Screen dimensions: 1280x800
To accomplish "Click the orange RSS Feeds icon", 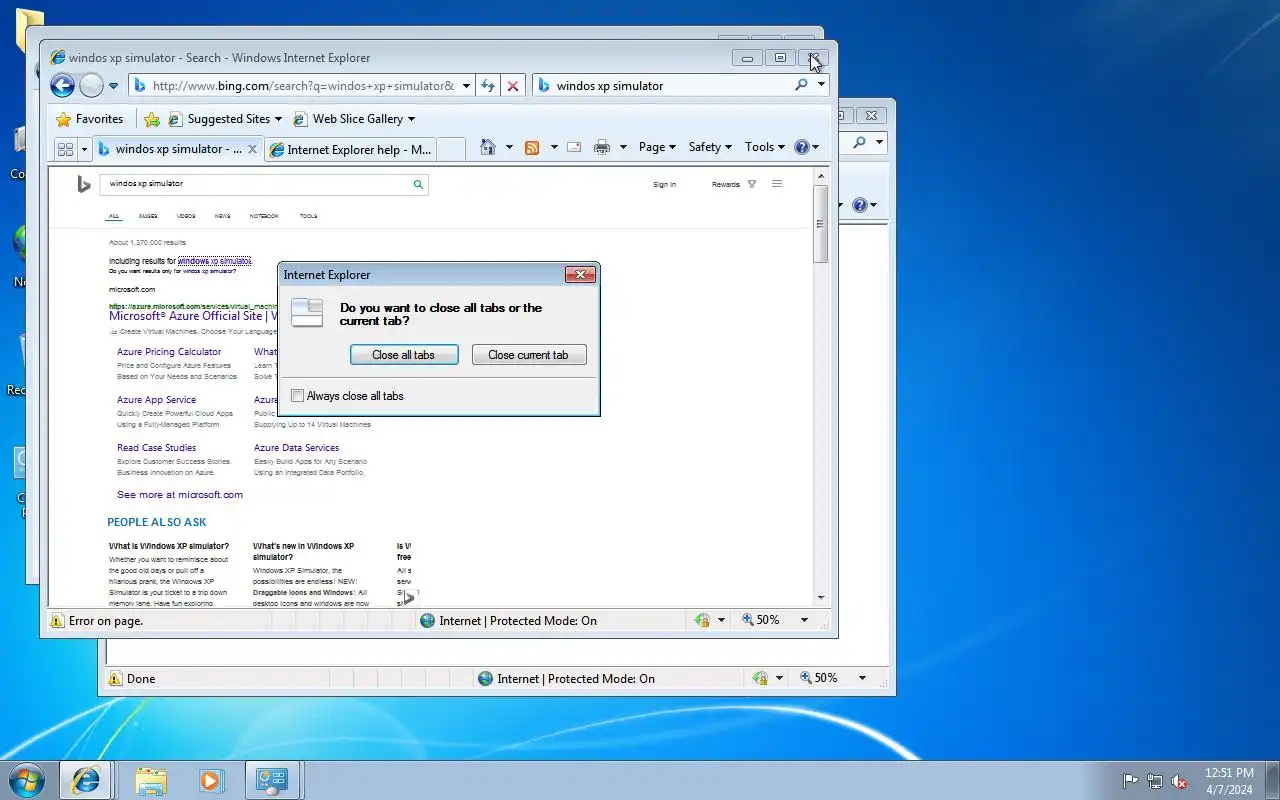I will pos(532,147).
